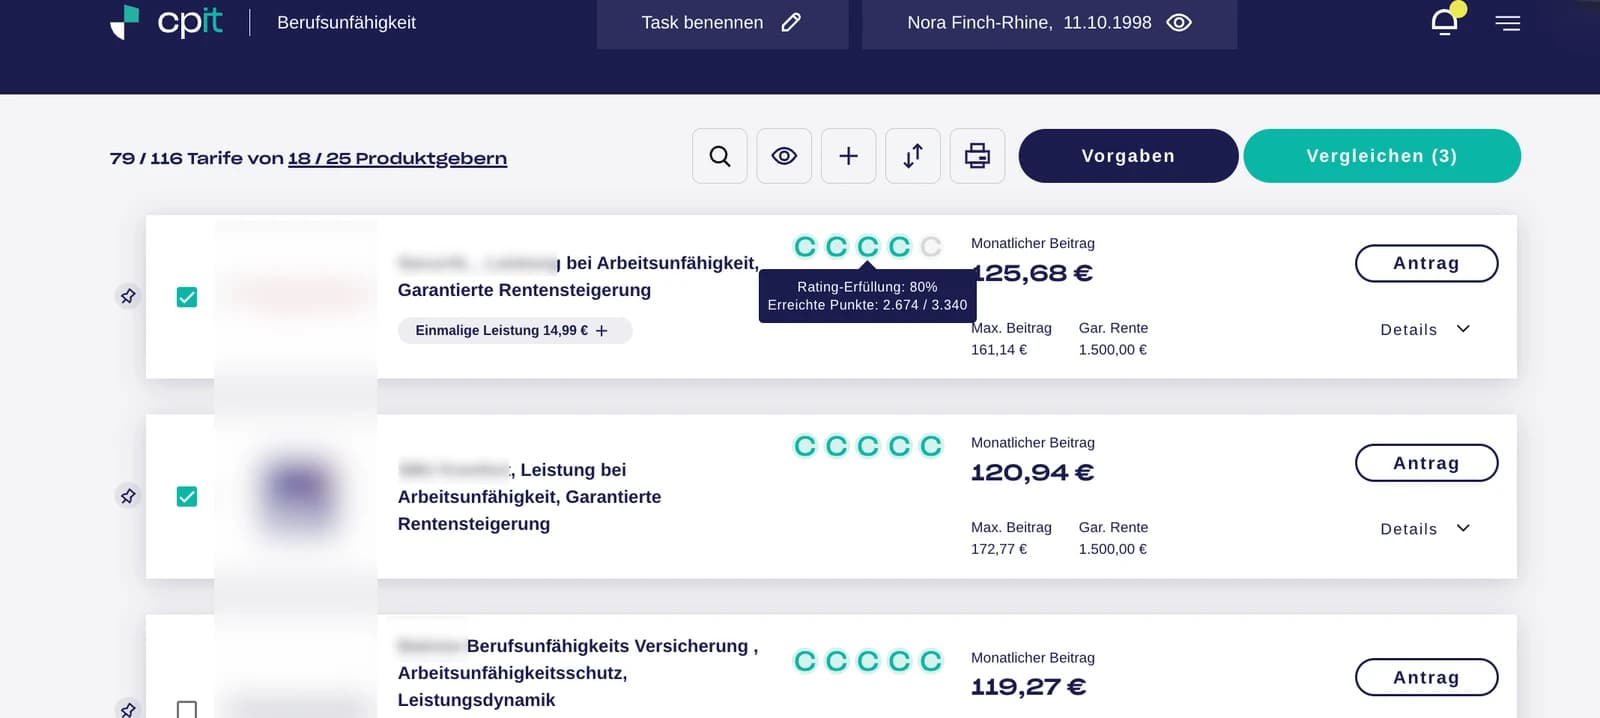
Task: Toggle the eye icon beside Nora Finch-Rhine
Action: (x=1179, y=22)
